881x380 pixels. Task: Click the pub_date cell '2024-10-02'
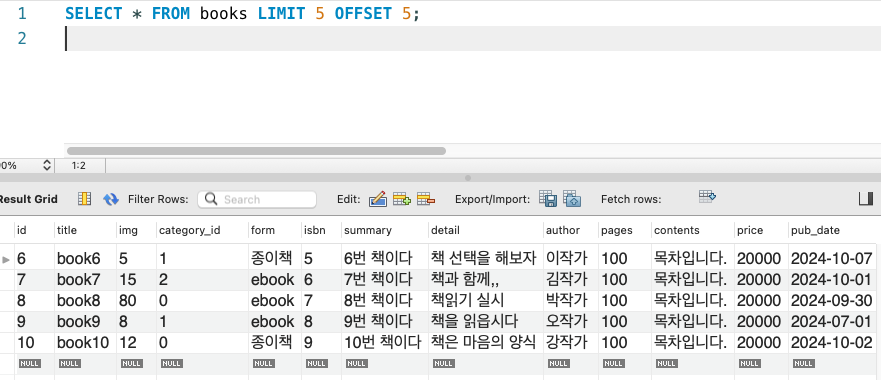coord(832,342)
